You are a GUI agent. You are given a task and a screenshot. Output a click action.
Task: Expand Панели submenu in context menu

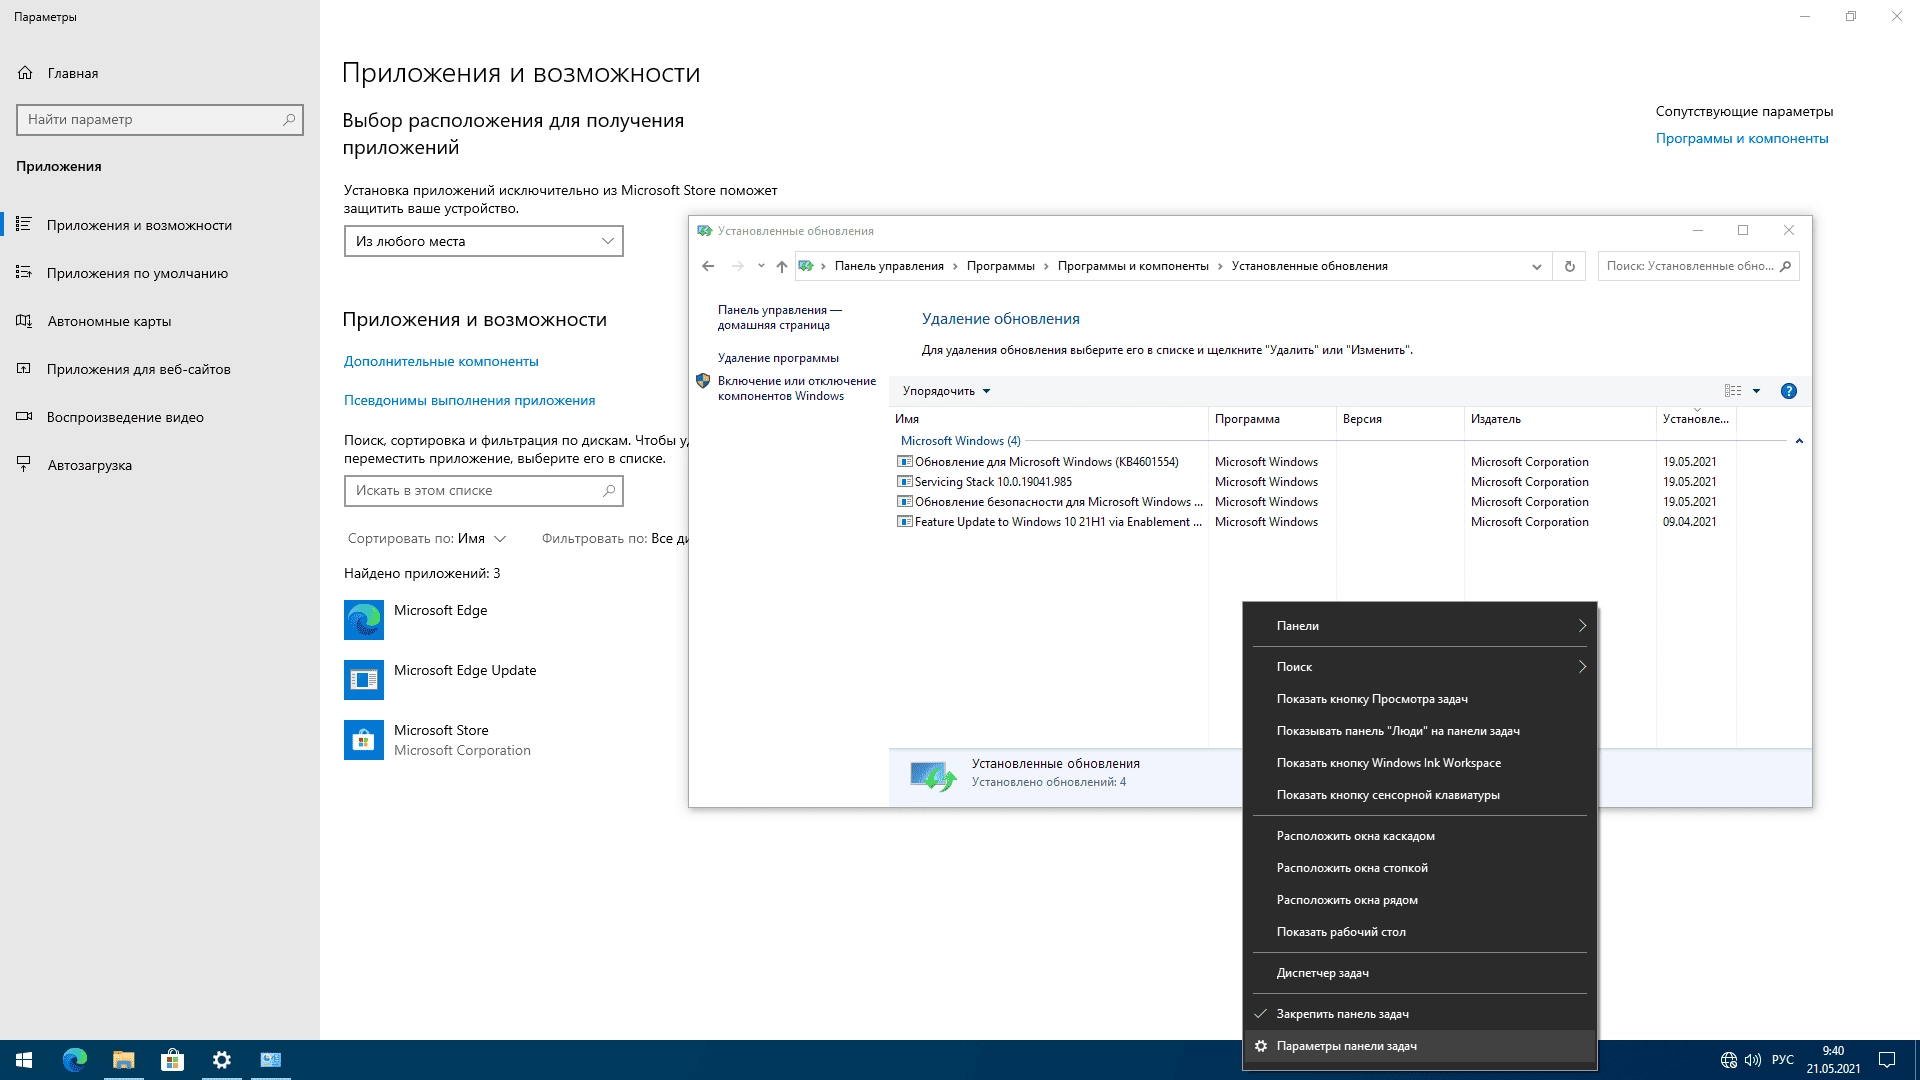tap(1420, 626)
